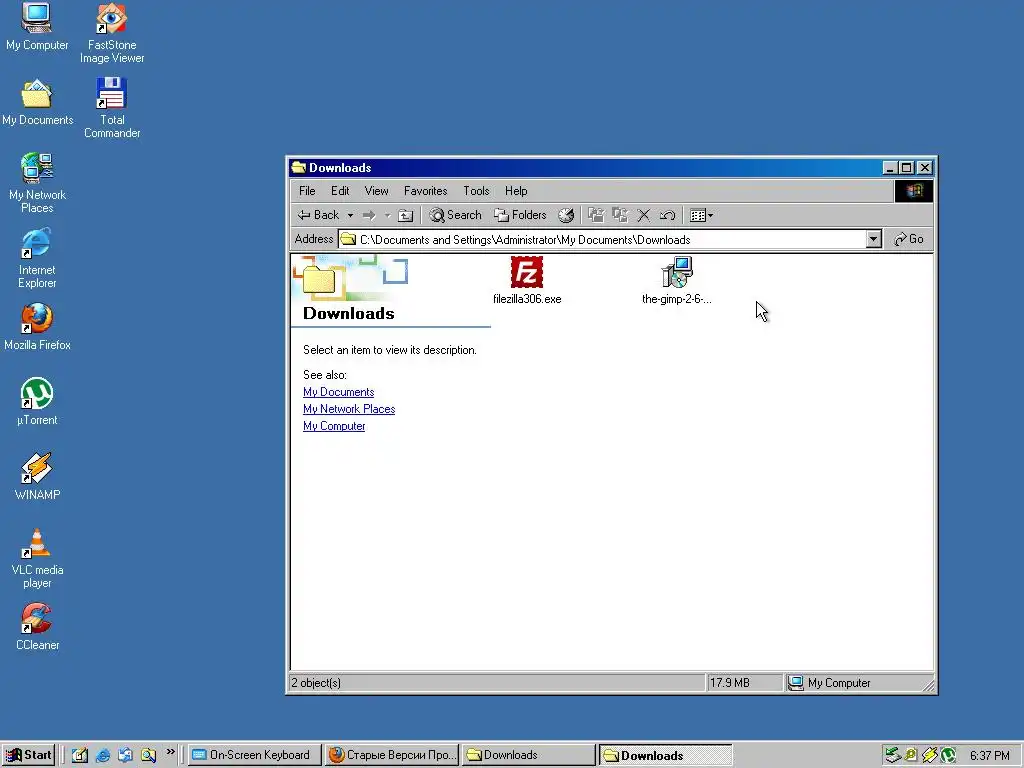Screen dimensions: 1024x768
Task: Switch to Firefox Старые Версии taskbar button
Action: point(392,755)
